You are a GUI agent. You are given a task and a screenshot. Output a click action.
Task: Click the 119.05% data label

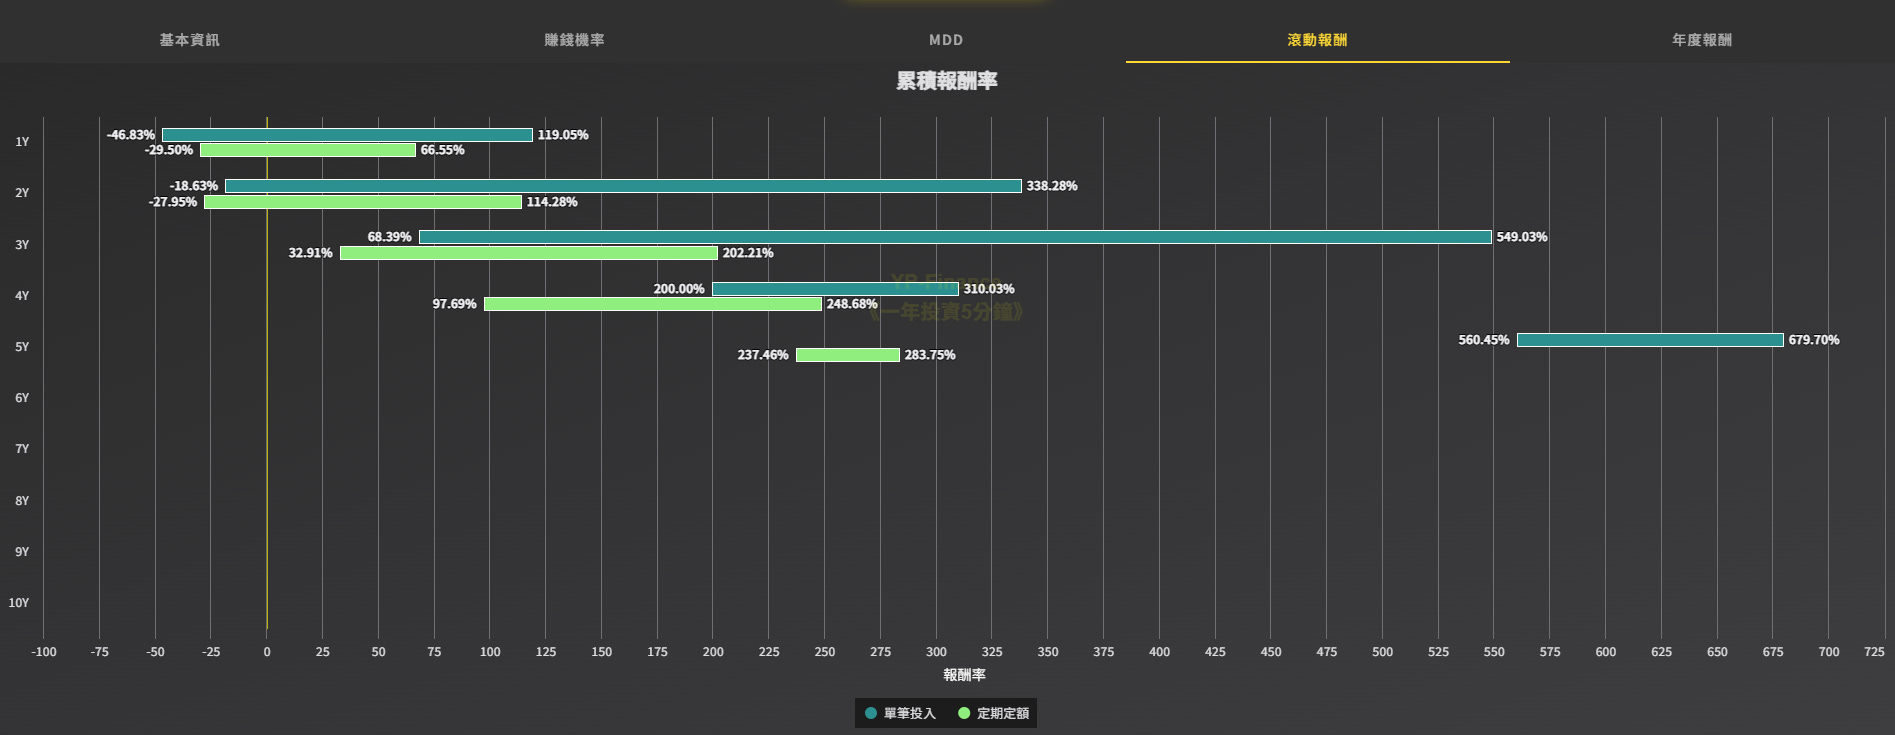(563, 135)
